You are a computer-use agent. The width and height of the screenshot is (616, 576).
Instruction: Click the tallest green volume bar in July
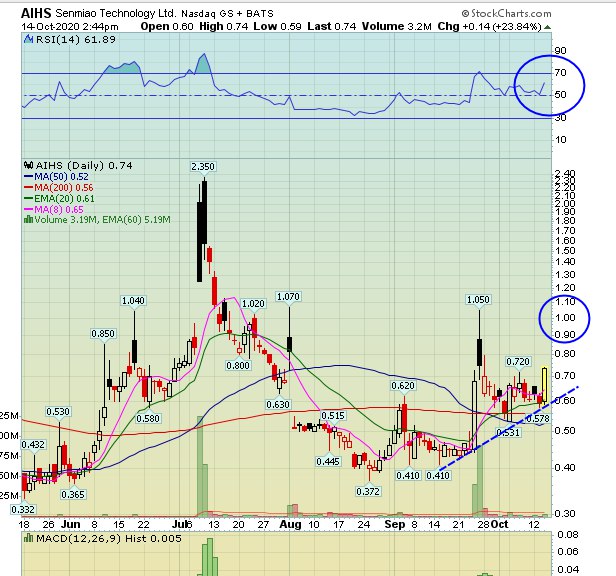pos(199,466)
